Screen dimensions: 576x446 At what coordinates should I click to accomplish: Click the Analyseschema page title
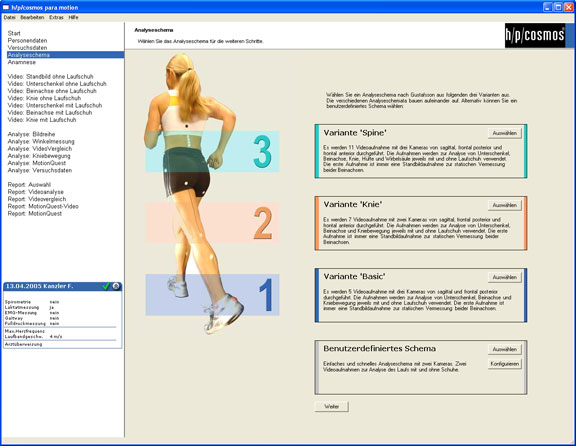(x=154, y=30)
